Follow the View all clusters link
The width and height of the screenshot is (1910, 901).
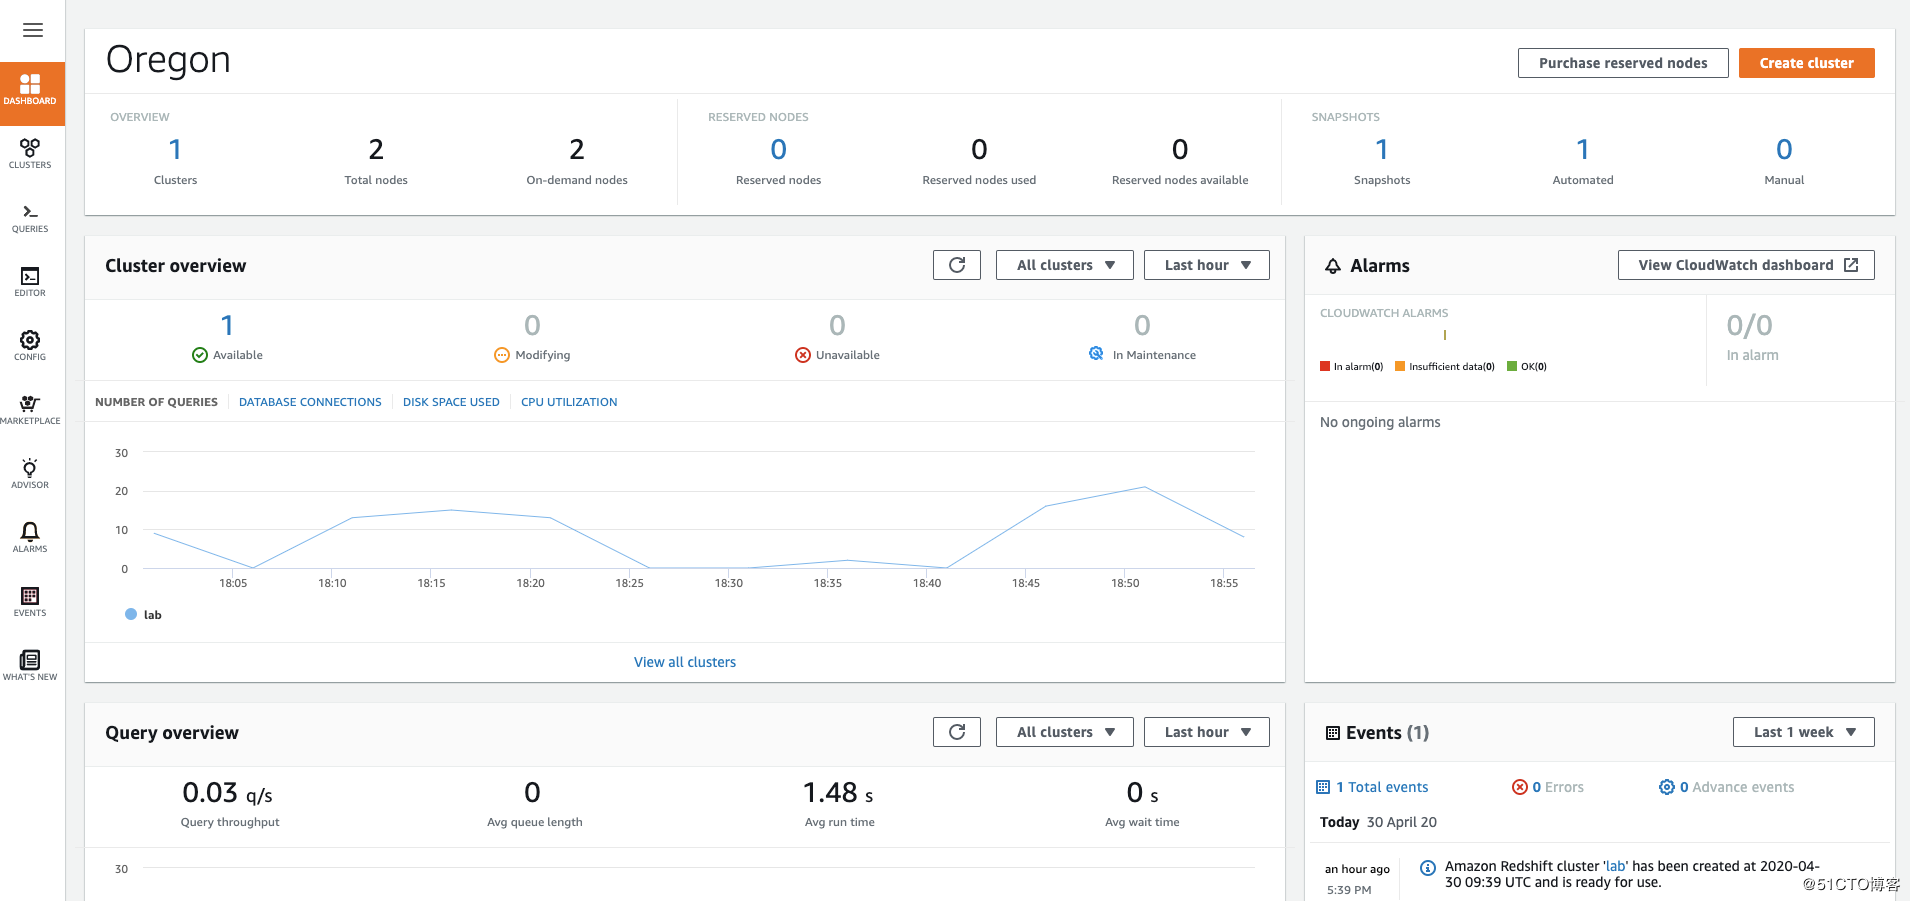pyautogui.click(x=685, y=662)
